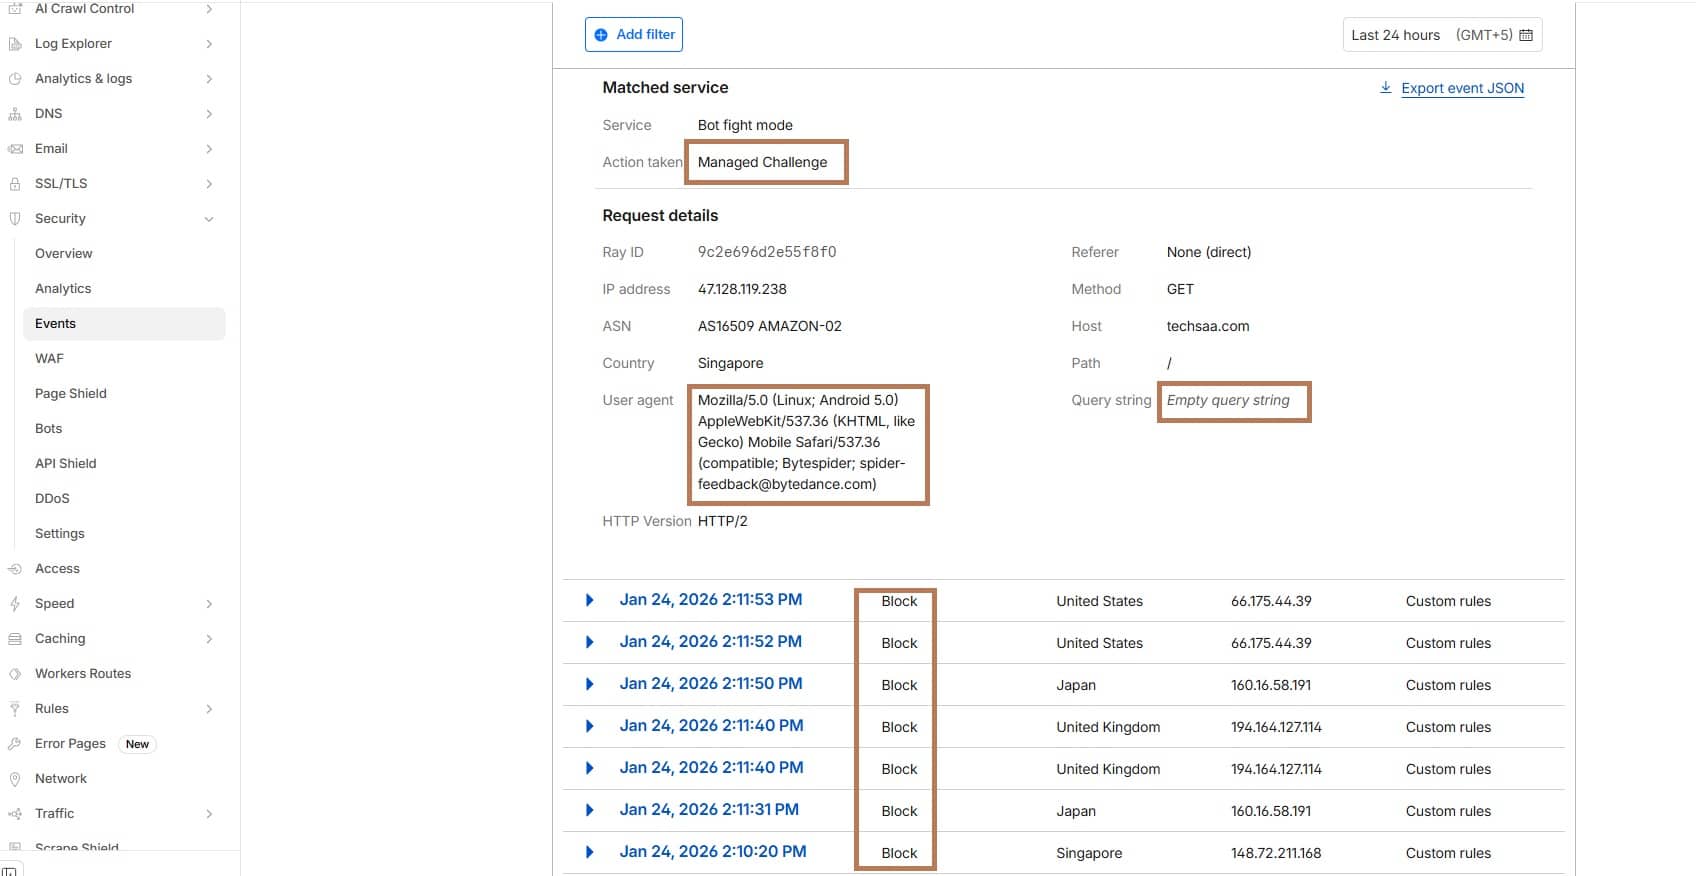
Task: Expand the Analytics & logs menu
Action: click(x=209, y=79)
